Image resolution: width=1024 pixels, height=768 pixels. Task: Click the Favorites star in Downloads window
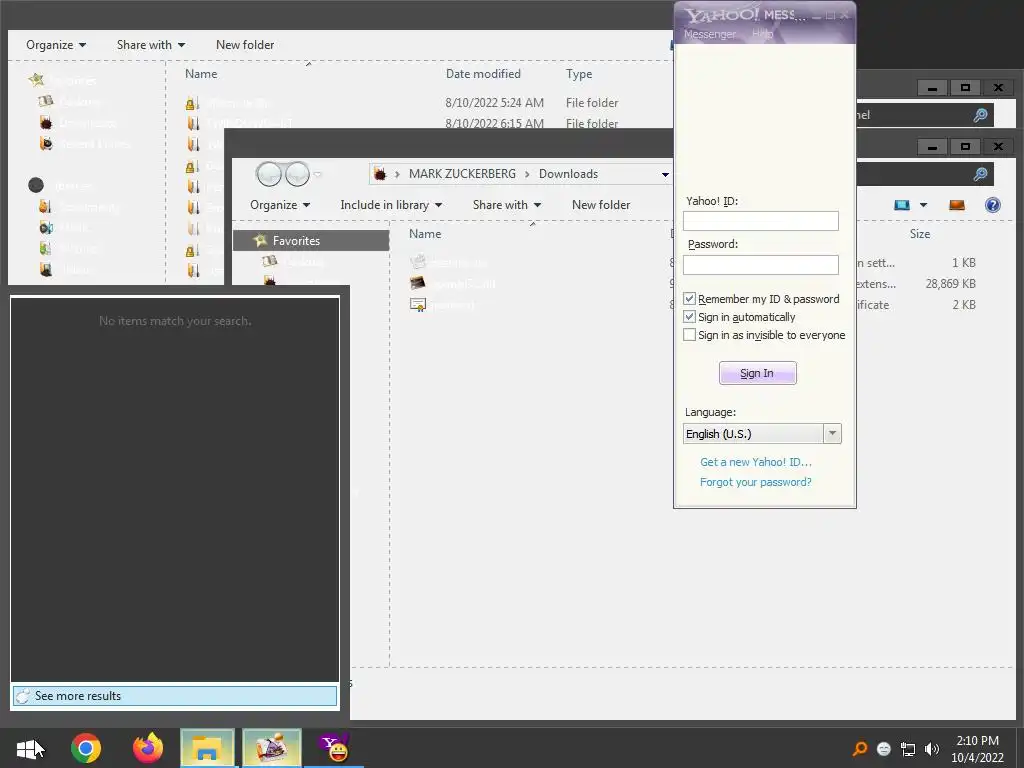(261, 240)
